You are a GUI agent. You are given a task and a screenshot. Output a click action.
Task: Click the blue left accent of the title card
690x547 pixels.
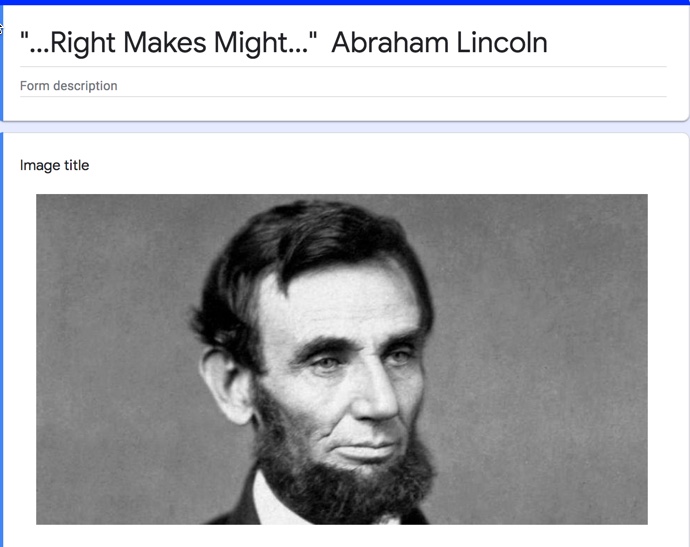point(1,63)
